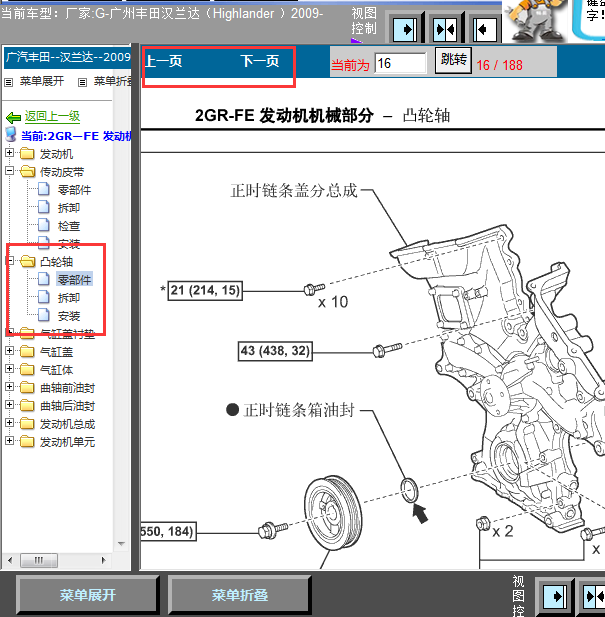Click the page number input field
The width and height of the screenshot is (605, 617).
point(400,63)
